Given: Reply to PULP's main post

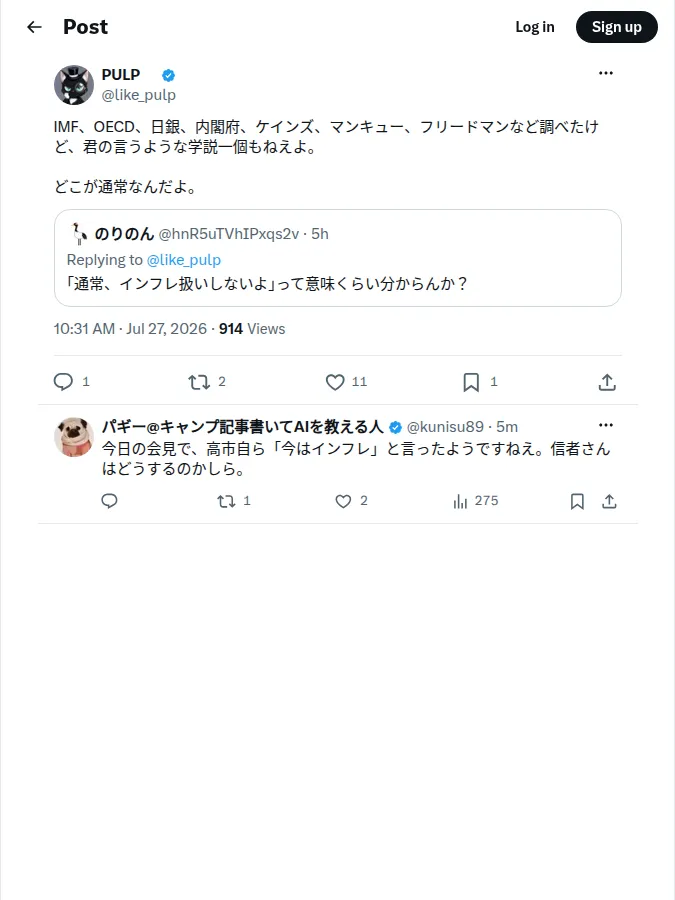Looking at the screenshot, I should (63, 382).
